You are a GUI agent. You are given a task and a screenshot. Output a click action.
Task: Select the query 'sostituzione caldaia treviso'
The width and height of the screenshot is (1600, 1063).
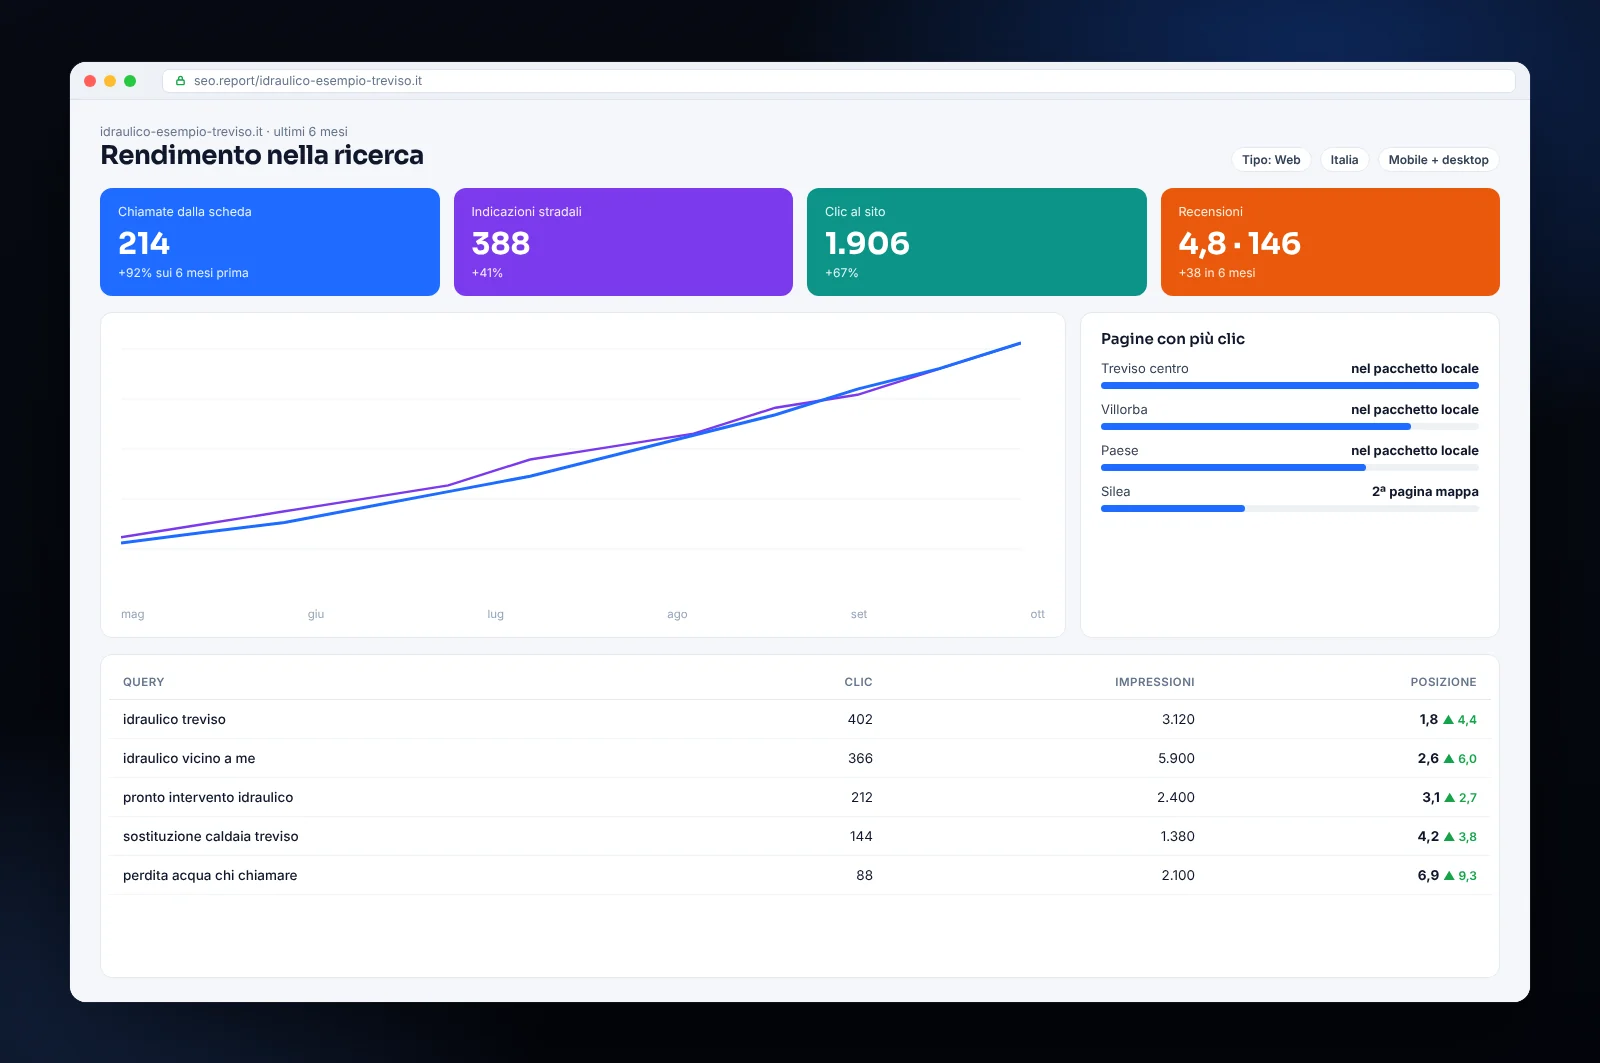pyautogui.click(x=211, y=836)
